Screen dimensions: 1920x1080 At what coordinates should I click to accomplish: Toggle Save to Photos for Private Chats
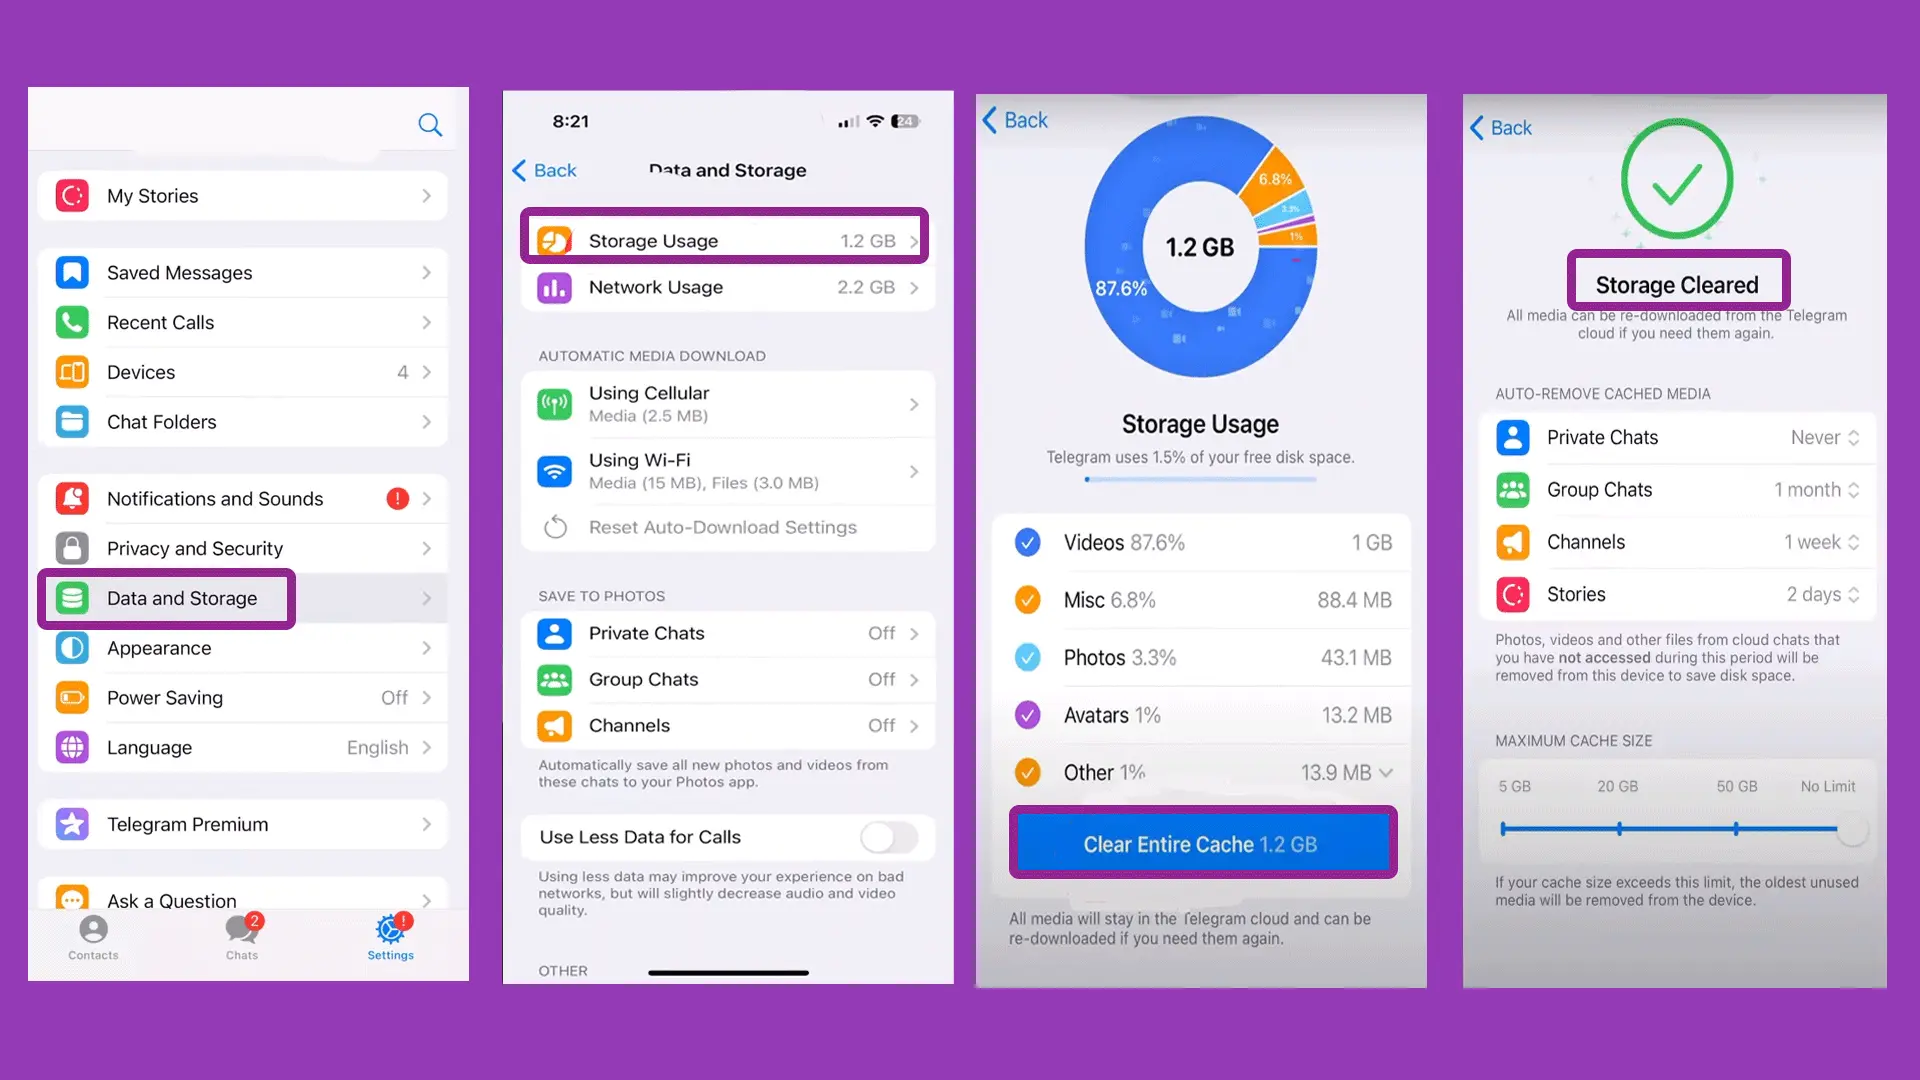[728, 633]
